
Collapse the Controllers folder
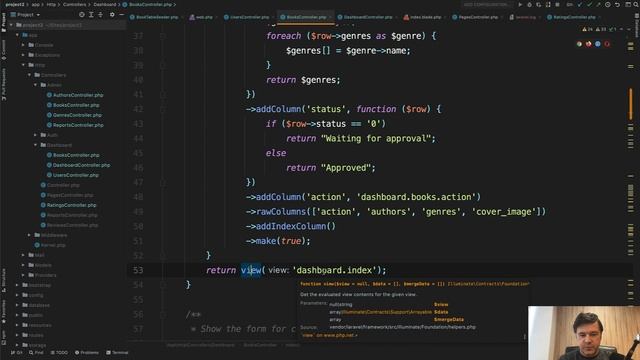pos(29,75)
